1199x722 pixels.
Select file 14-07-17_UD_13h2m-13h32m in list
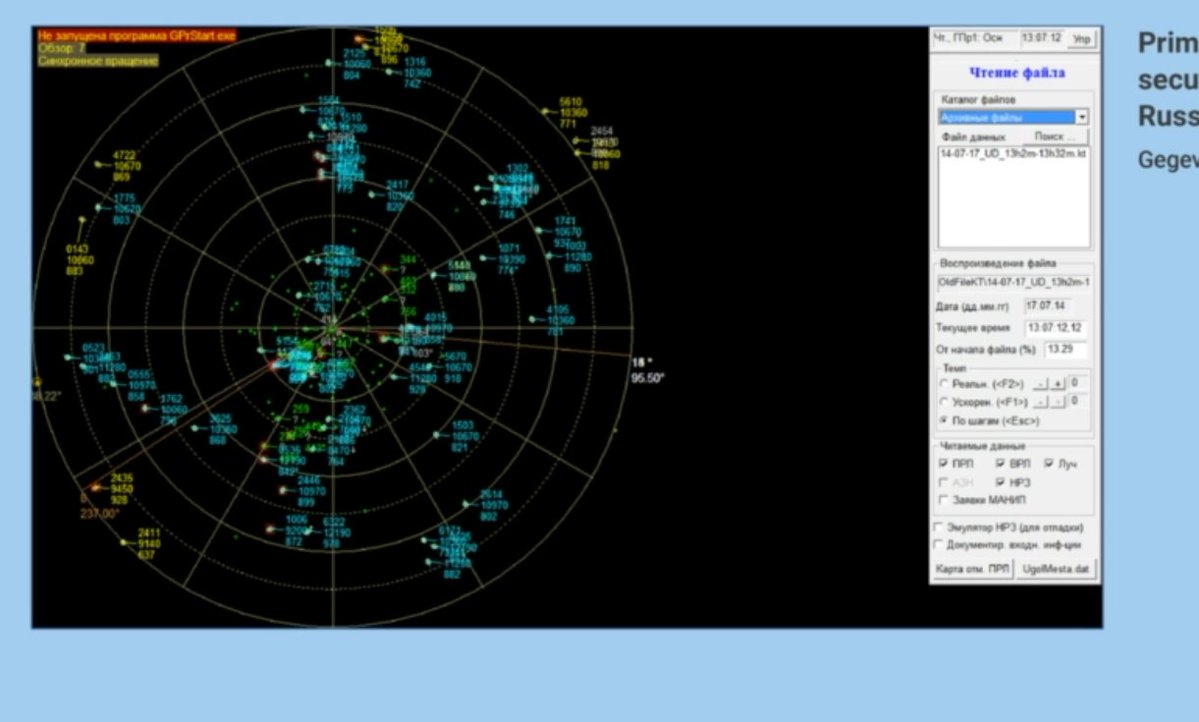tap(1013, 154)
